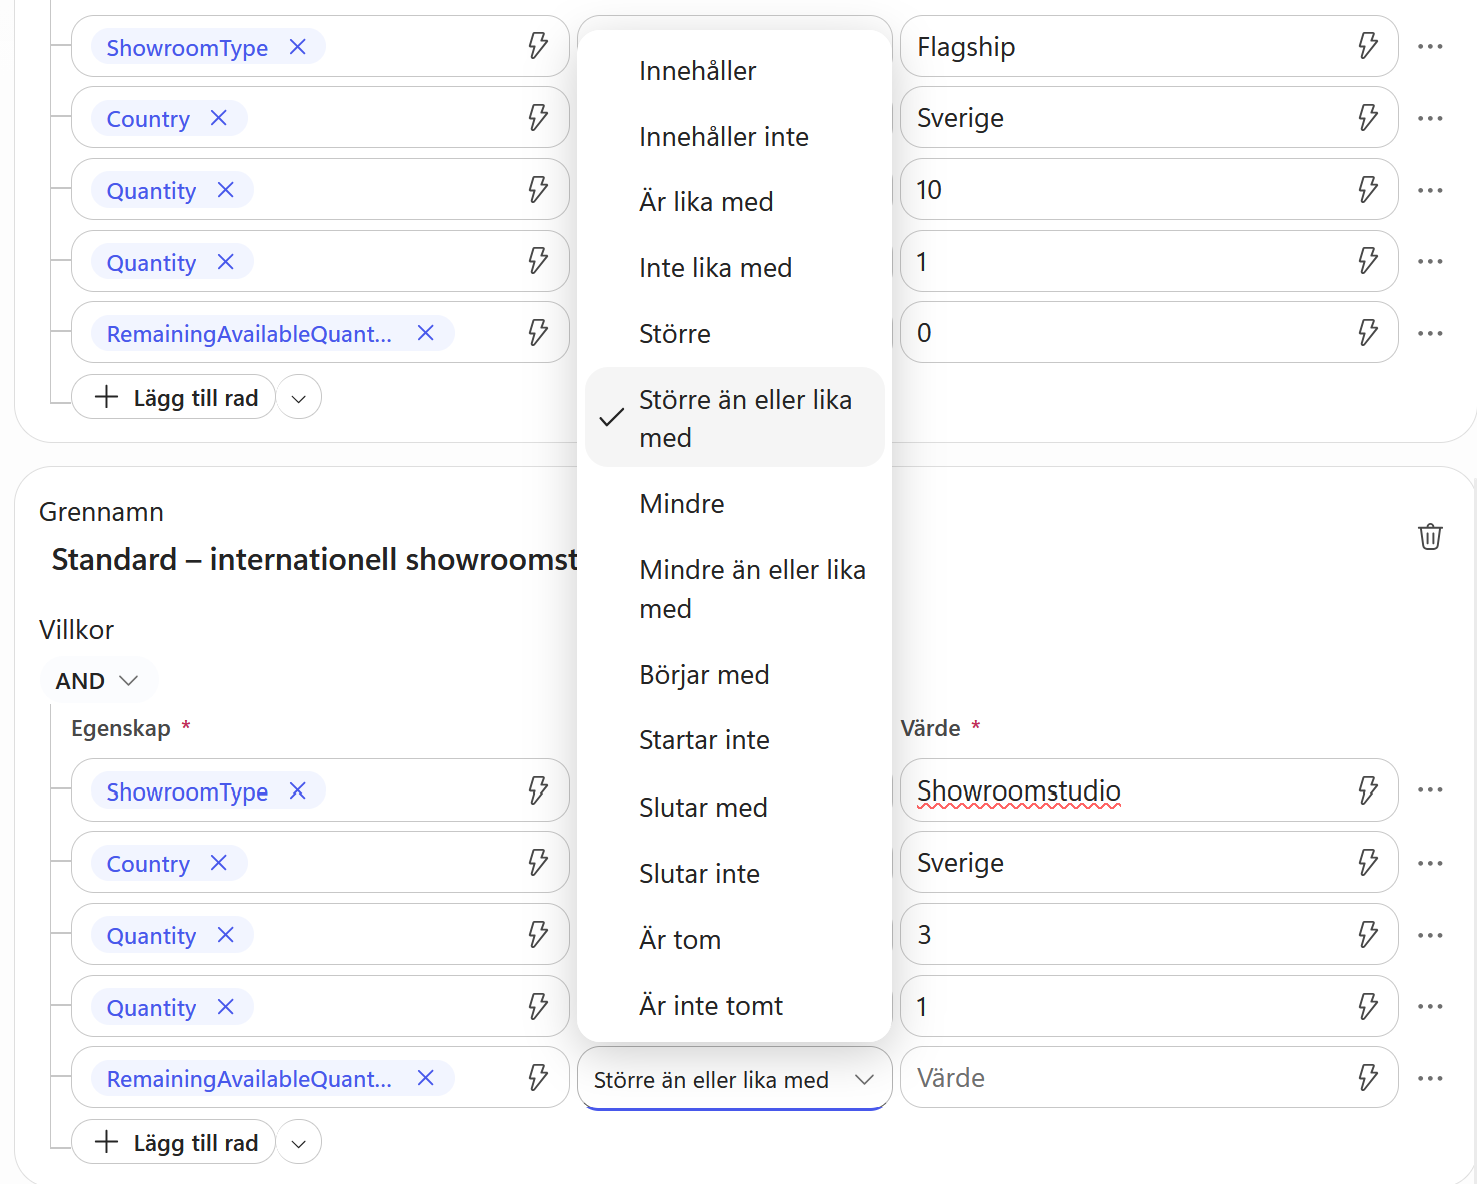Click the lightning icon inside the Showroomstudio value field
Viewport: 1477px width, 1184px height.
1368,790
